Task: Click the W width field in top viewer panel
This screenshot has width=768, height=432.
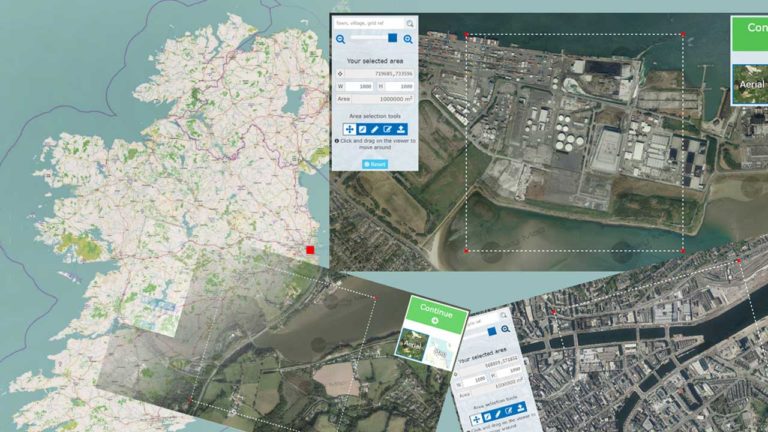Action: pyautogui.click(x=360, y=86)
